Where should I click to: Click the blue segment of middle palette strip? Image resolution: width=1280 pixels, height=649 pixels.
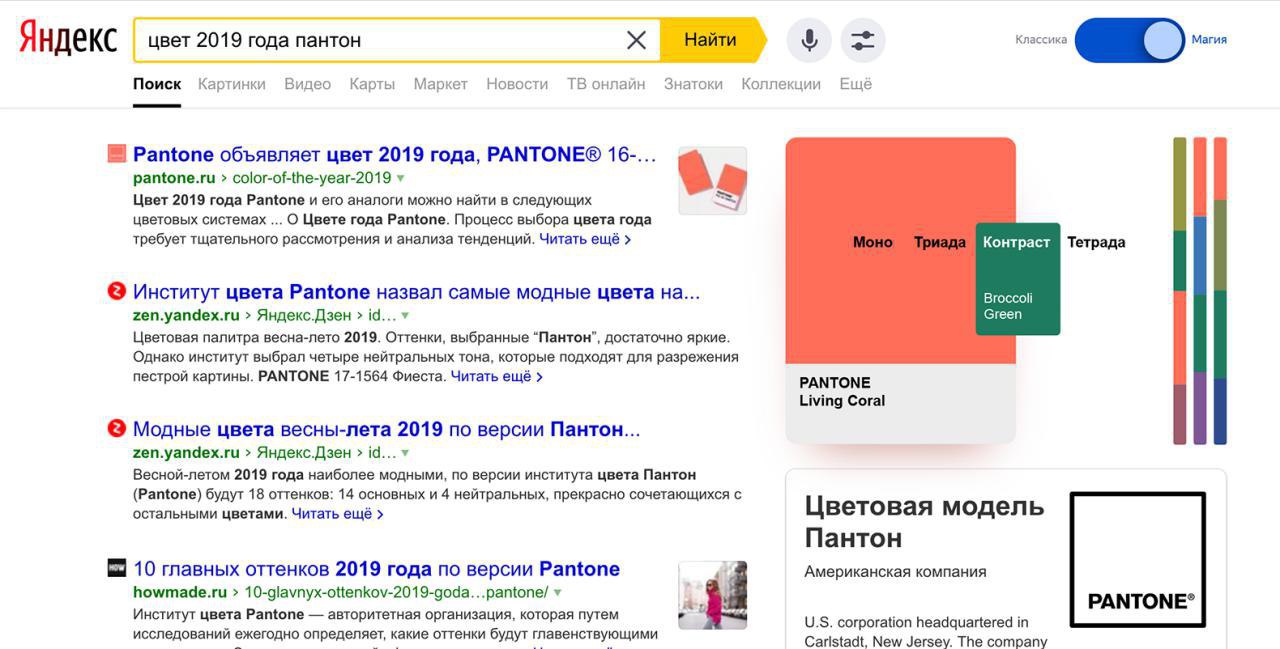tap(1200, 256)
